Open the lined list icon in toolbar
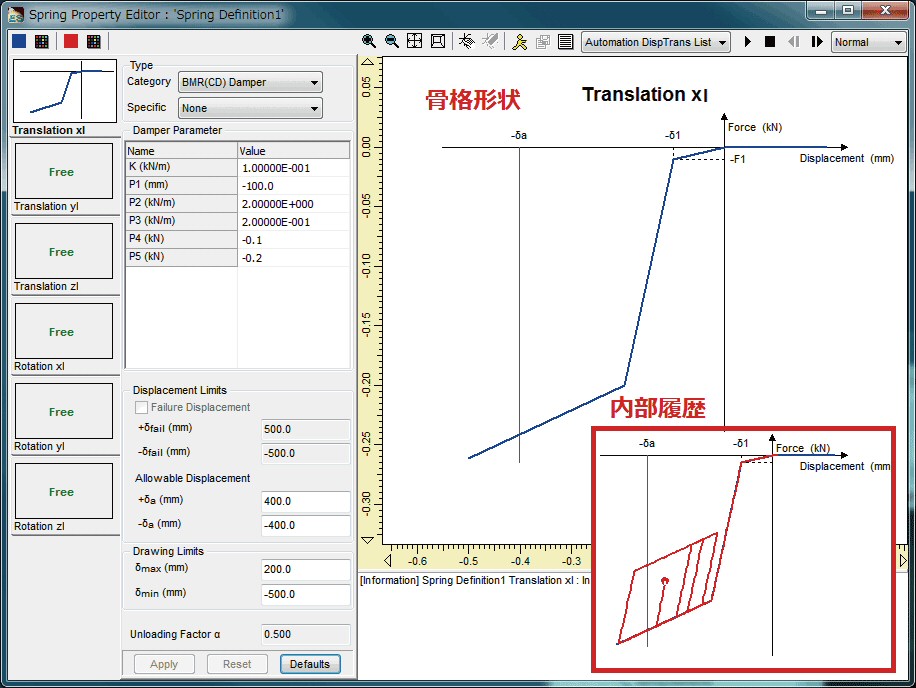 pos(565,41)
